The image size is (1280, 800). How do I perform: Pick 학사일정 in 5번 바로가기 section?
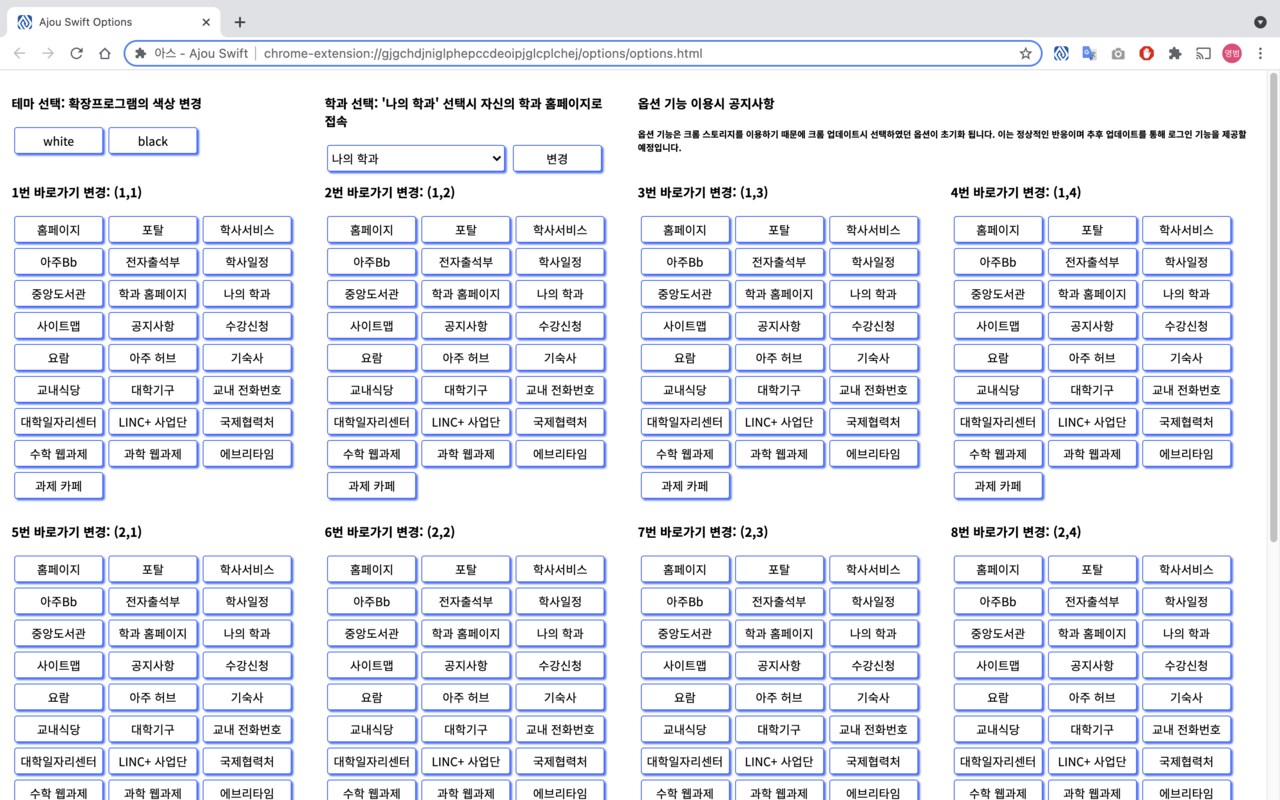(247, 602)
